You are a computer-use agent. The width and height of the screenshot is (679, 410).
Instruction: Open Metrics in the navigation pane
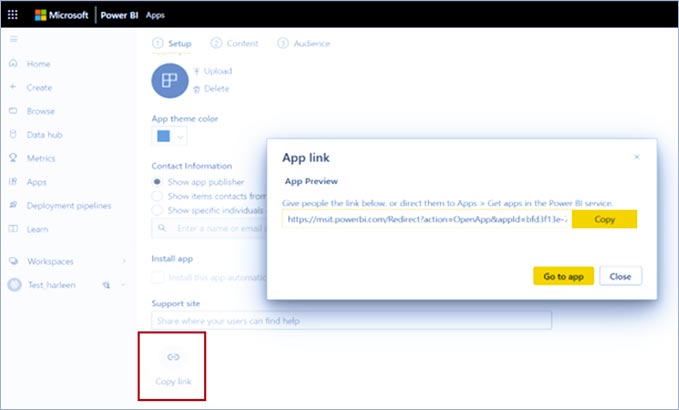(x=41, y=158)
